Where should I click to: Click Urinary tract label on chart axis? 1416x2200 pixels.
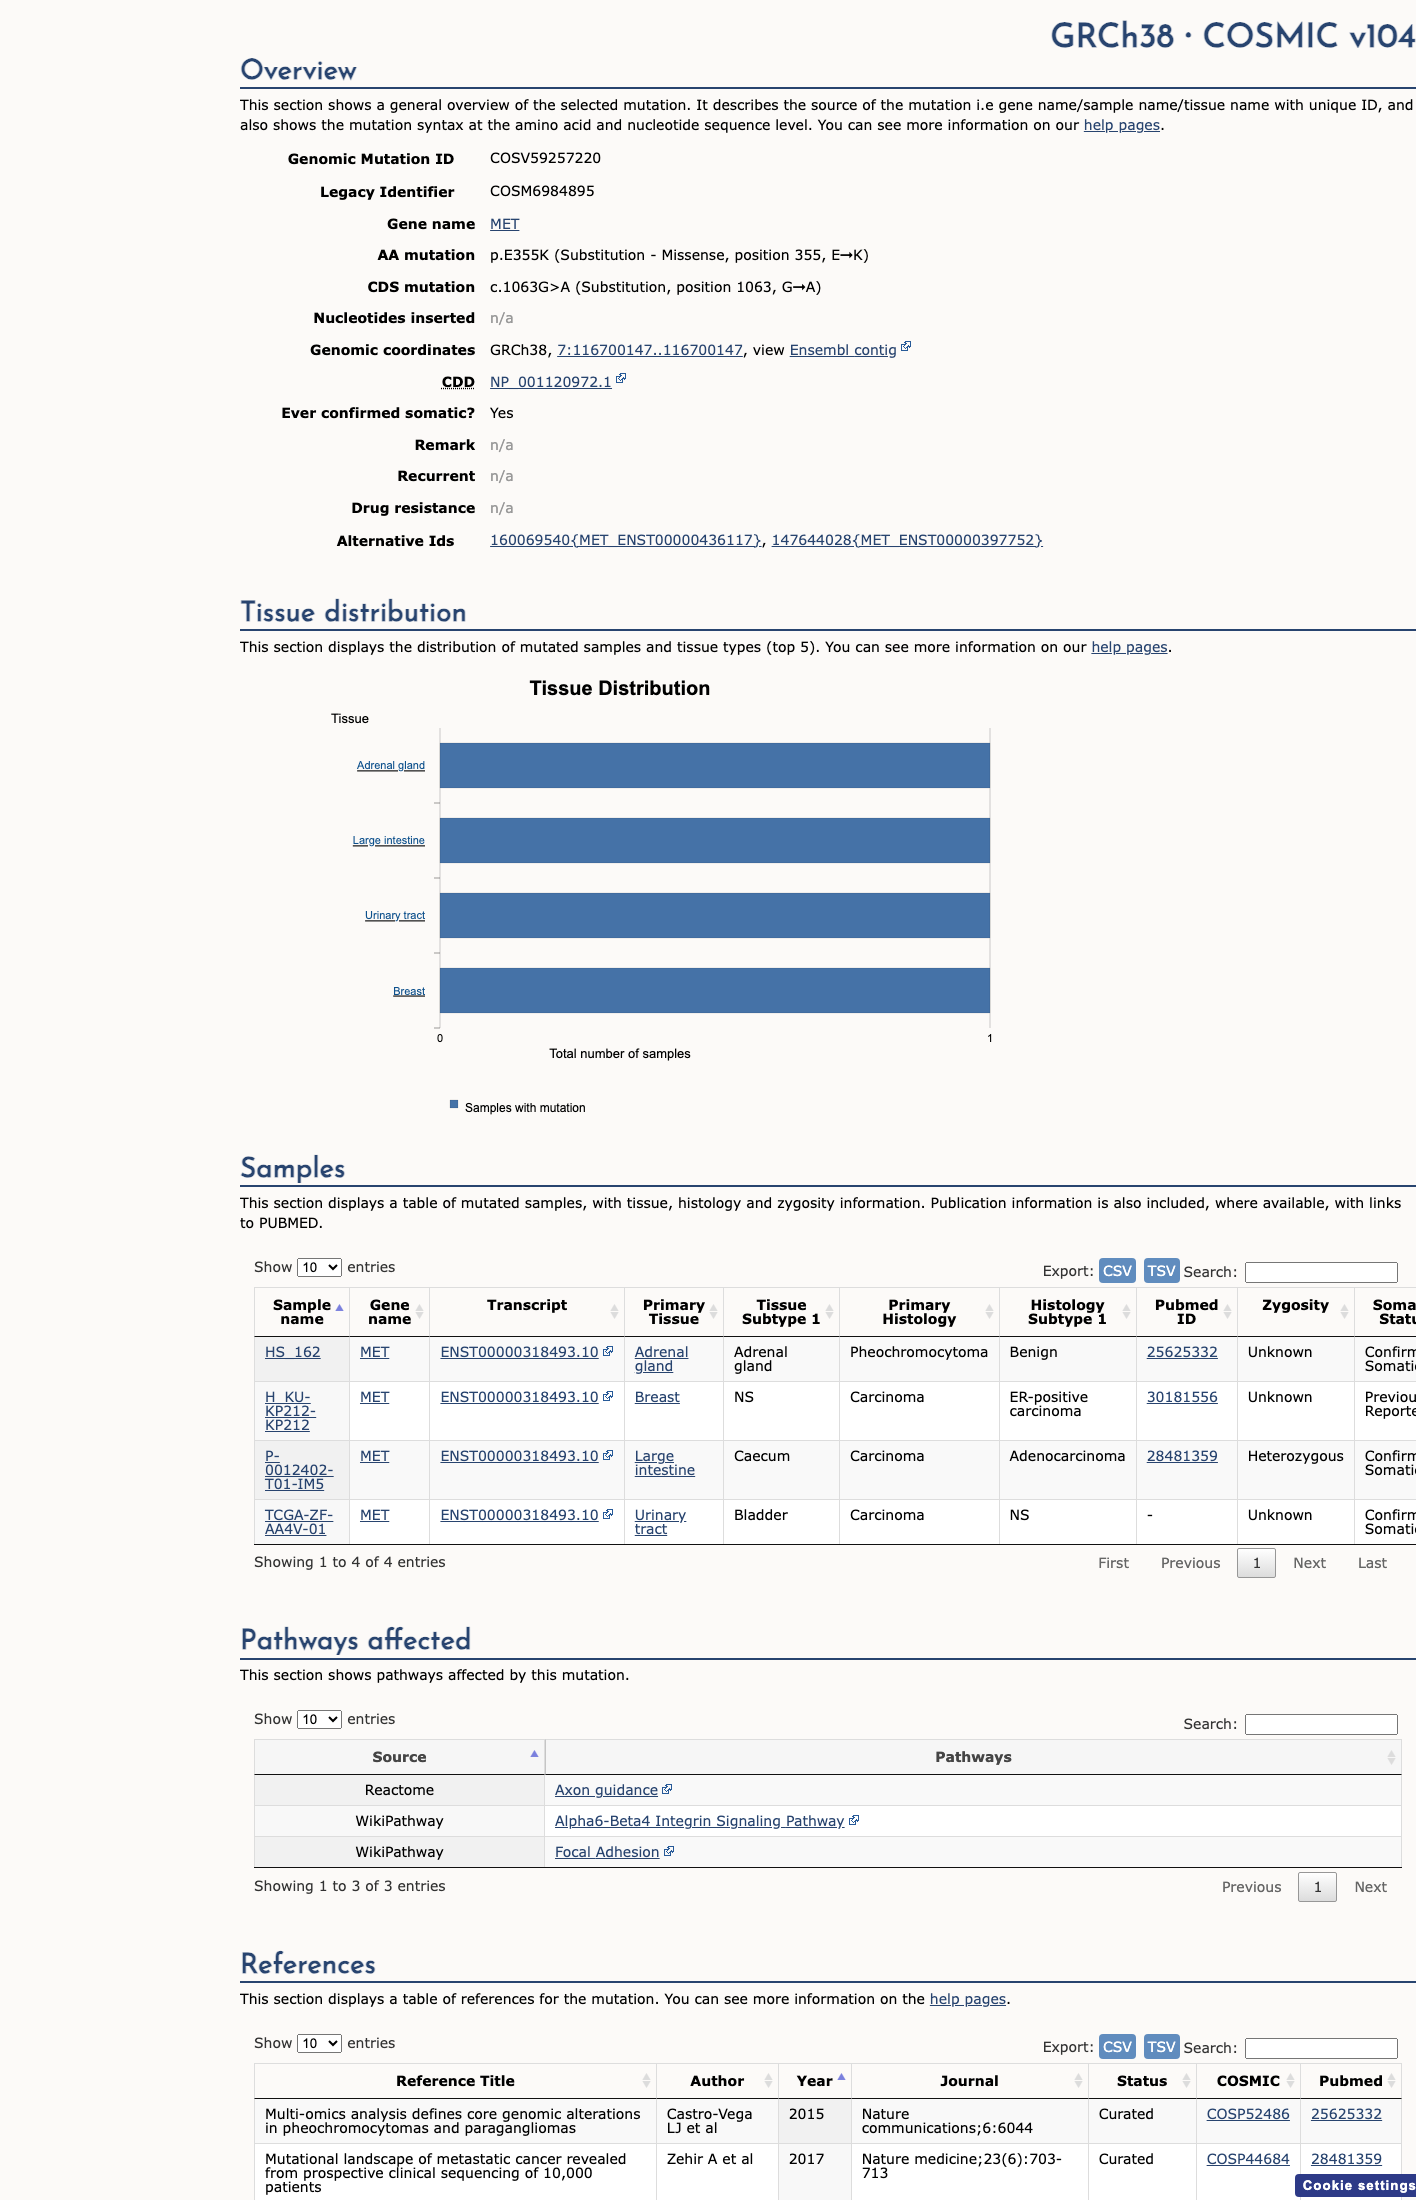(x=395, y=915)
